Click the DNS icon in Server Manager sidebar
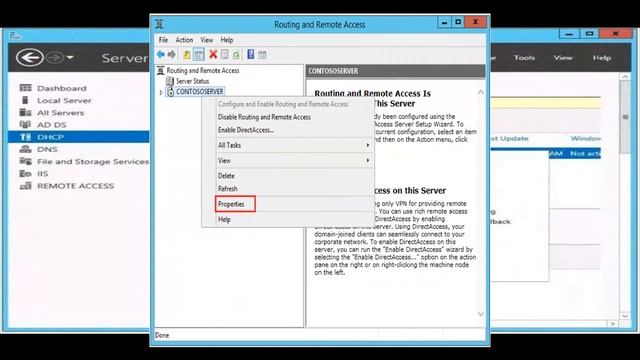640x360 pixels. pyautogui.click(x=25, y=149)
